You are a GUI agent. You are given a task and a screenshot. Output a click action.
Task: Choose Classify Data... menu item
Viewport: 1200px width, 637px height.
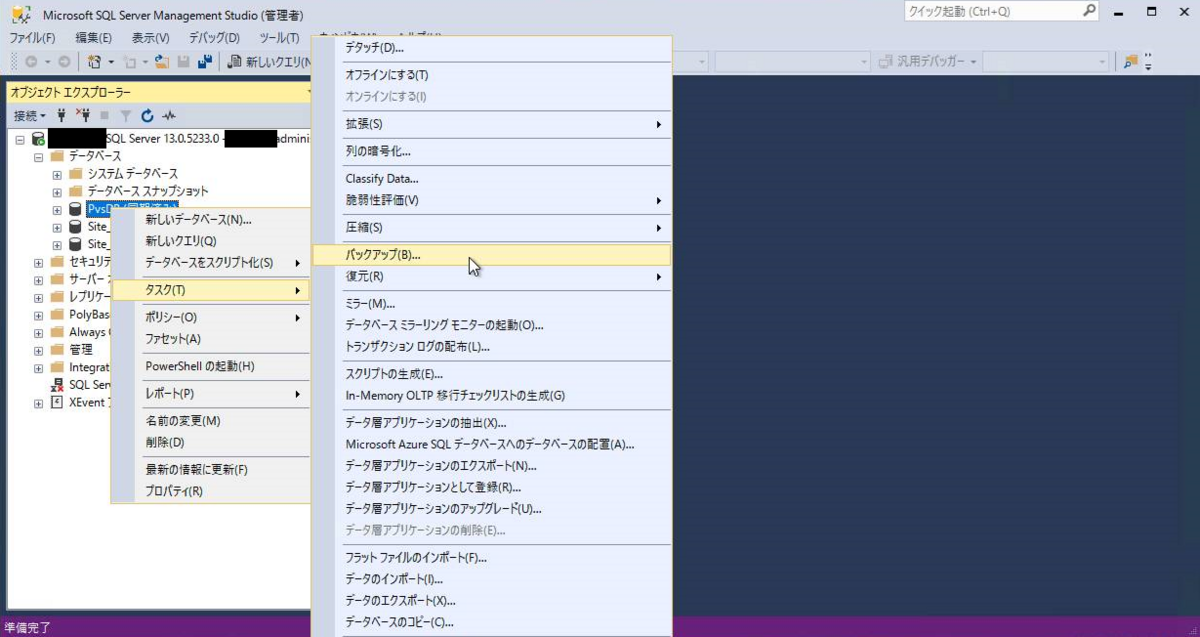[491, 179]
